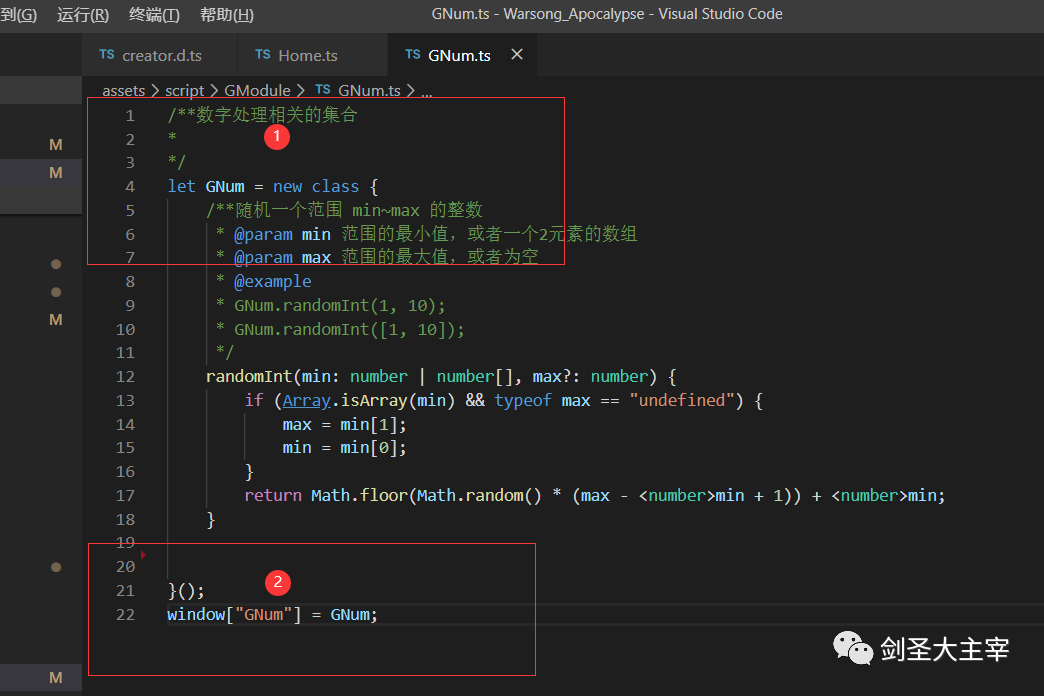Open the 转到(G) menu

tap(18, 15)
